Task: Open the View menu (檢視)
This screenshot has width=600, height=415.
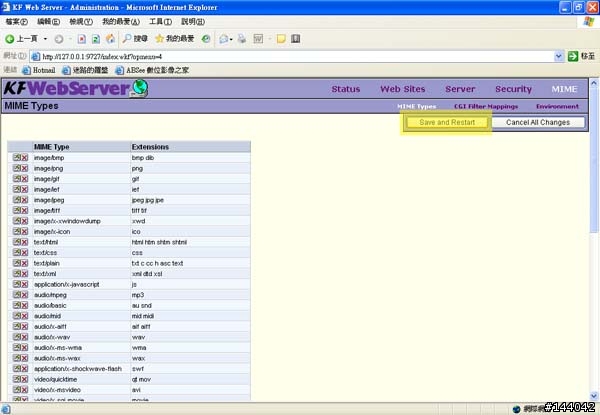Action: (81, 22)
